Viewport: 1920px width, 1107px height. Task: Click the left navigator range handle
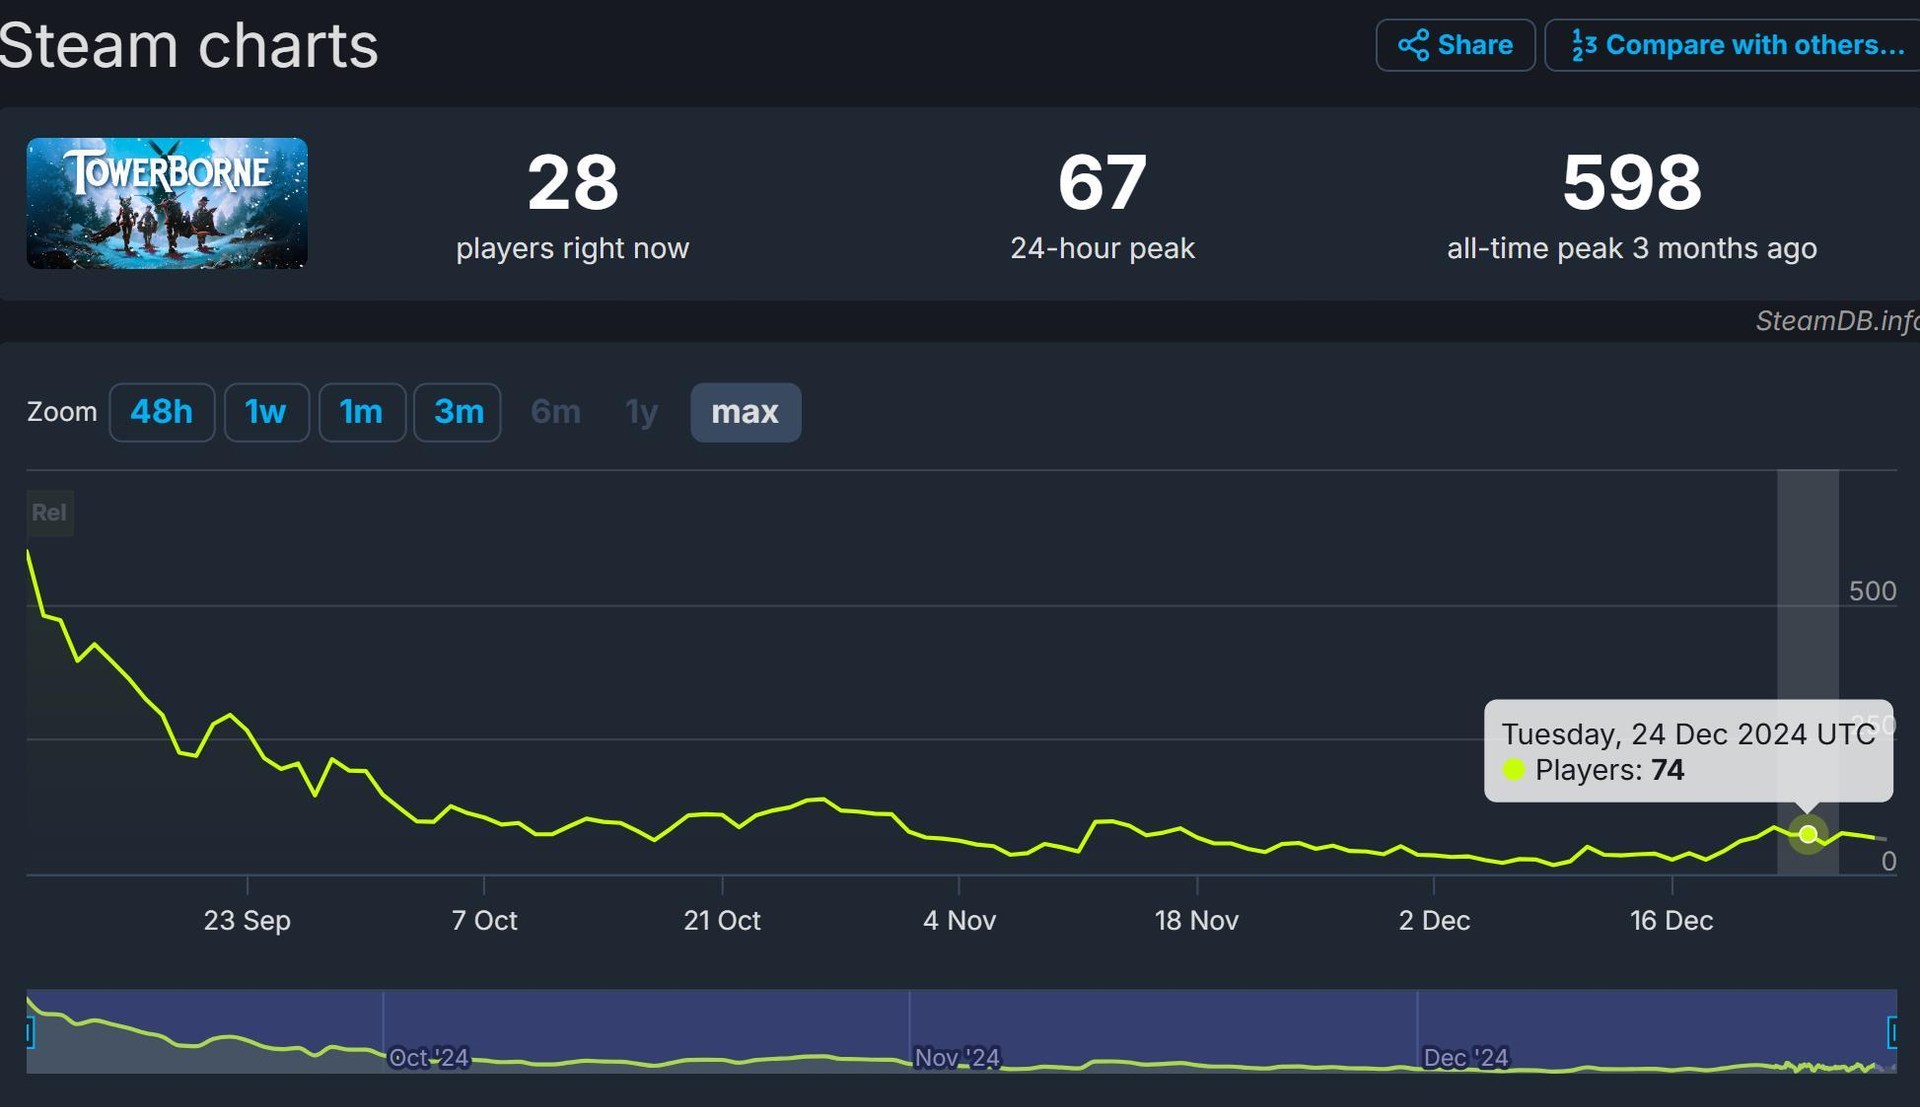click(30, 1032)
